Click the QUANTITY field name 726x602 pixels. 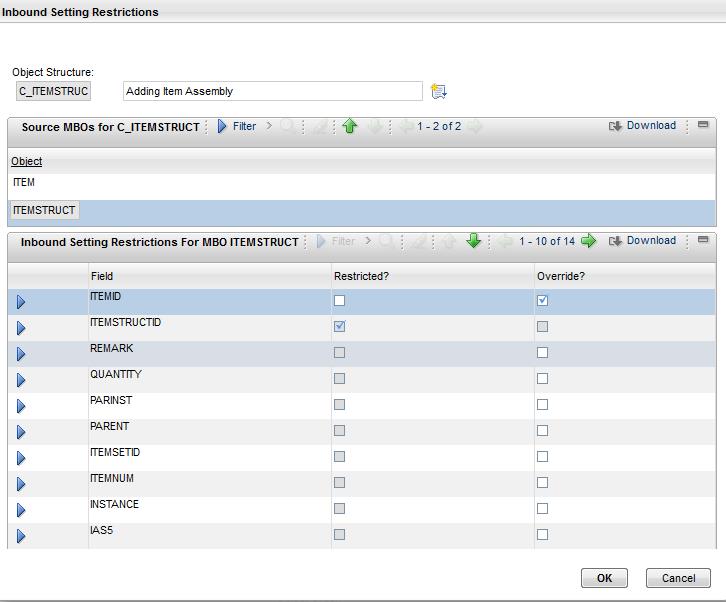coord(116,374)
